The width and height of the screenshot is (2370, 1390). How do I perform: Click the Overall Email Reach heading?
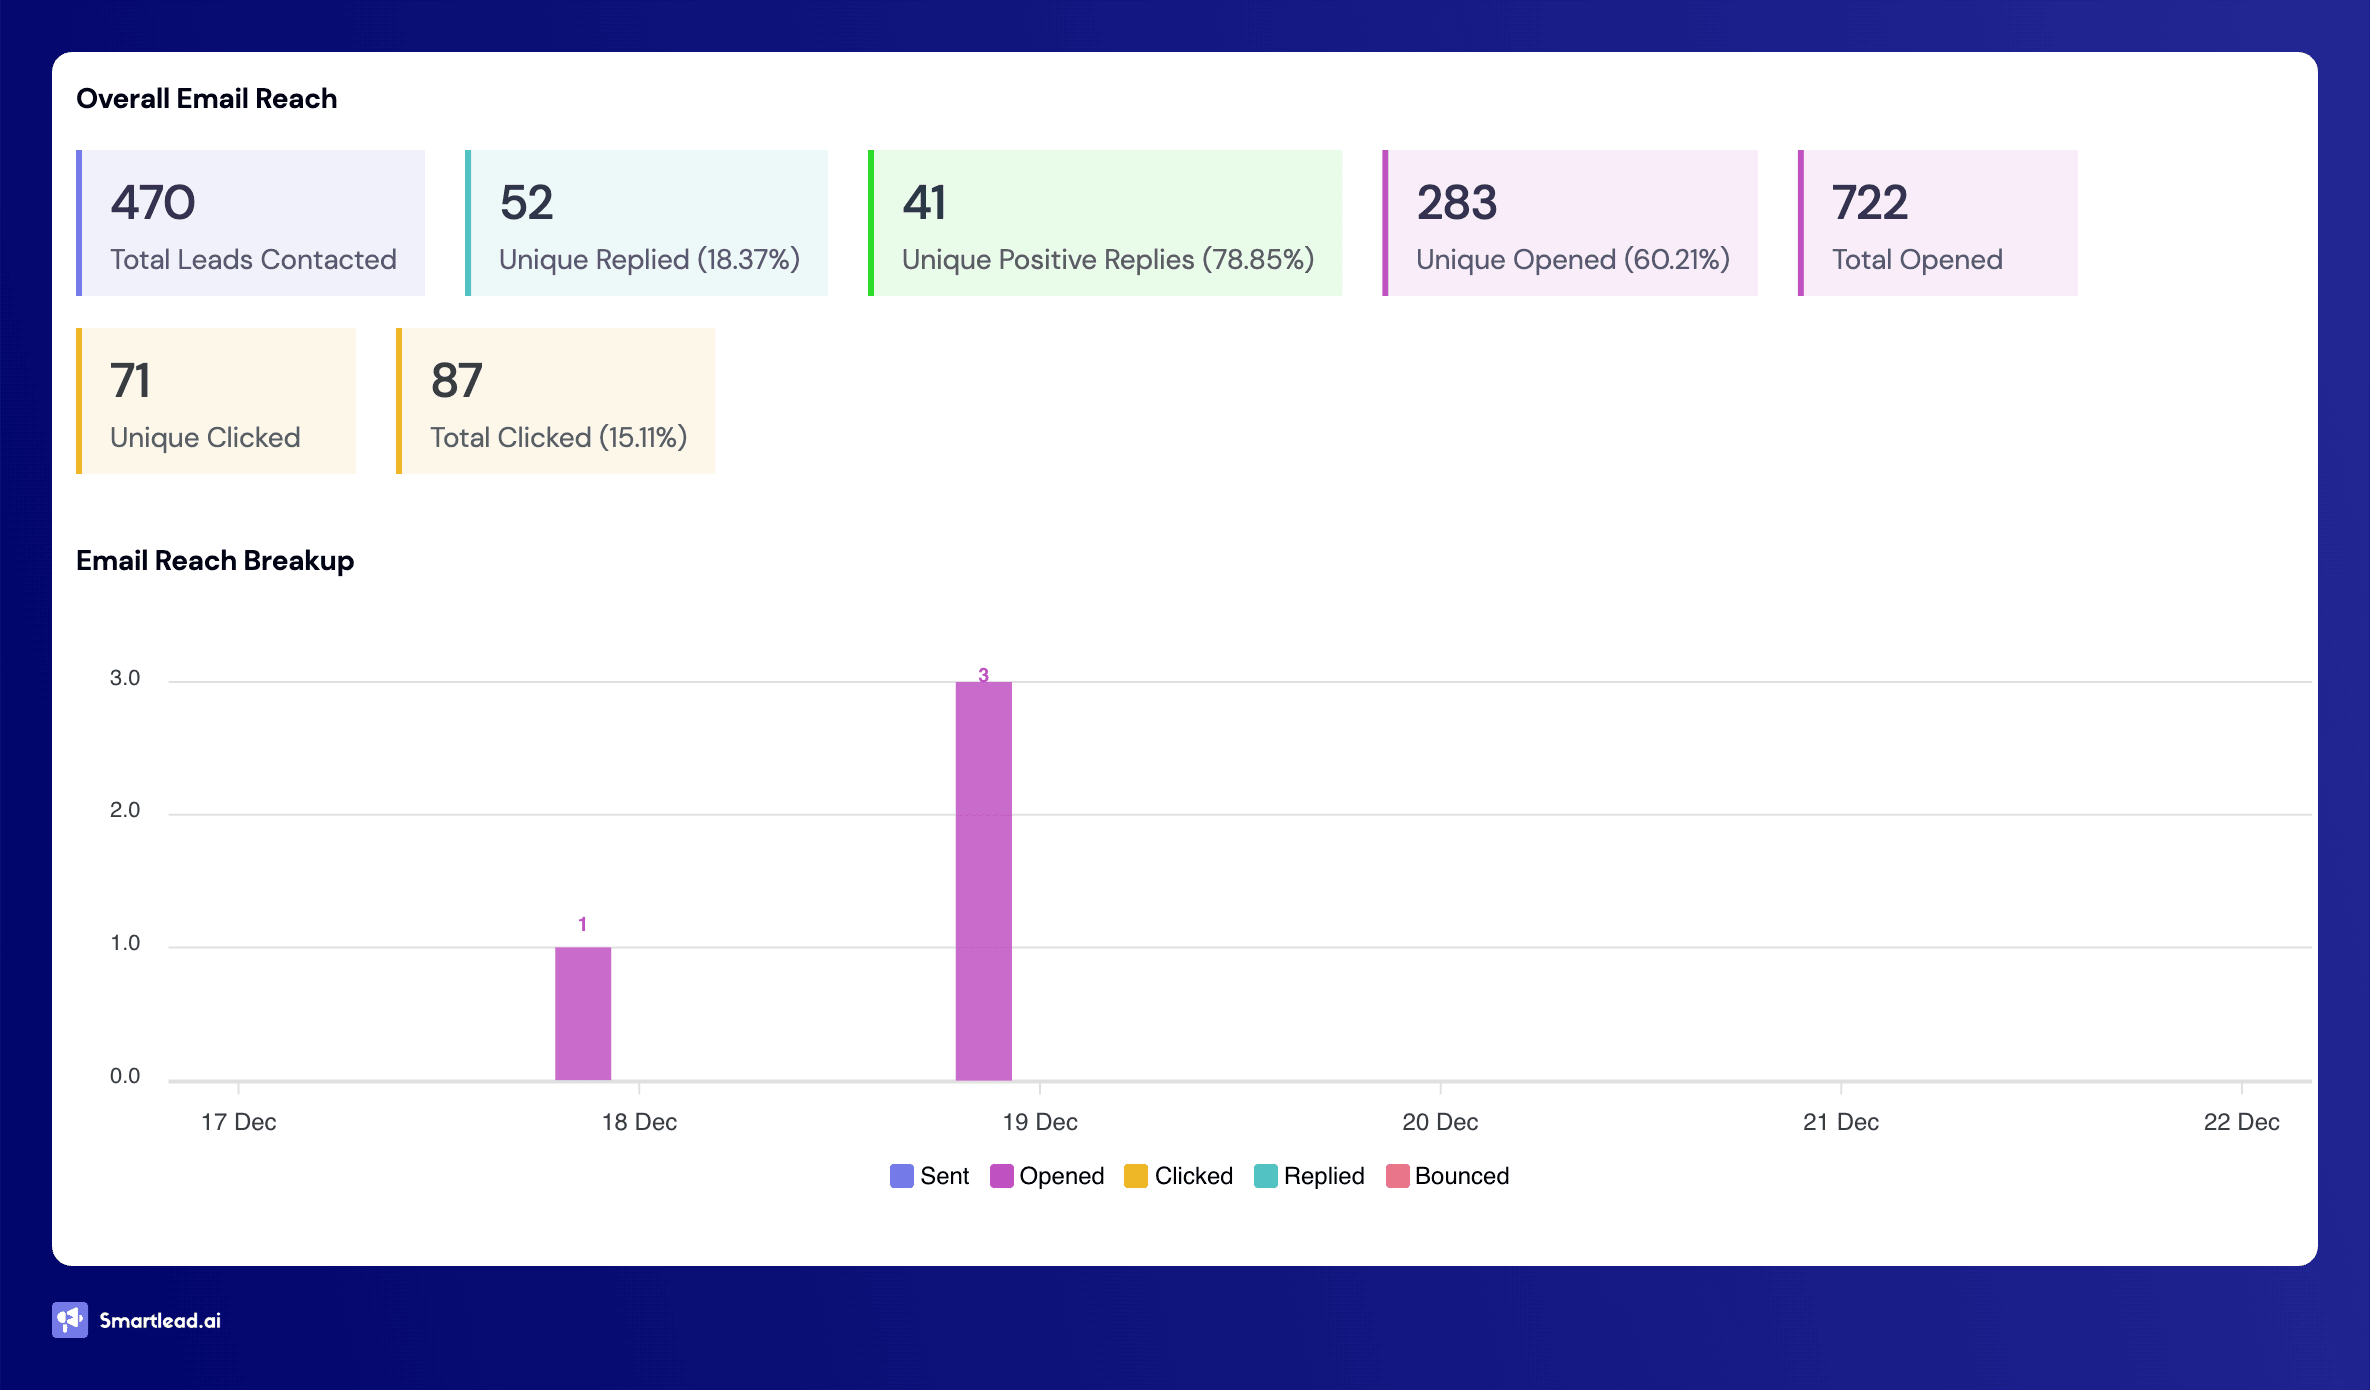tap(207, 99)
